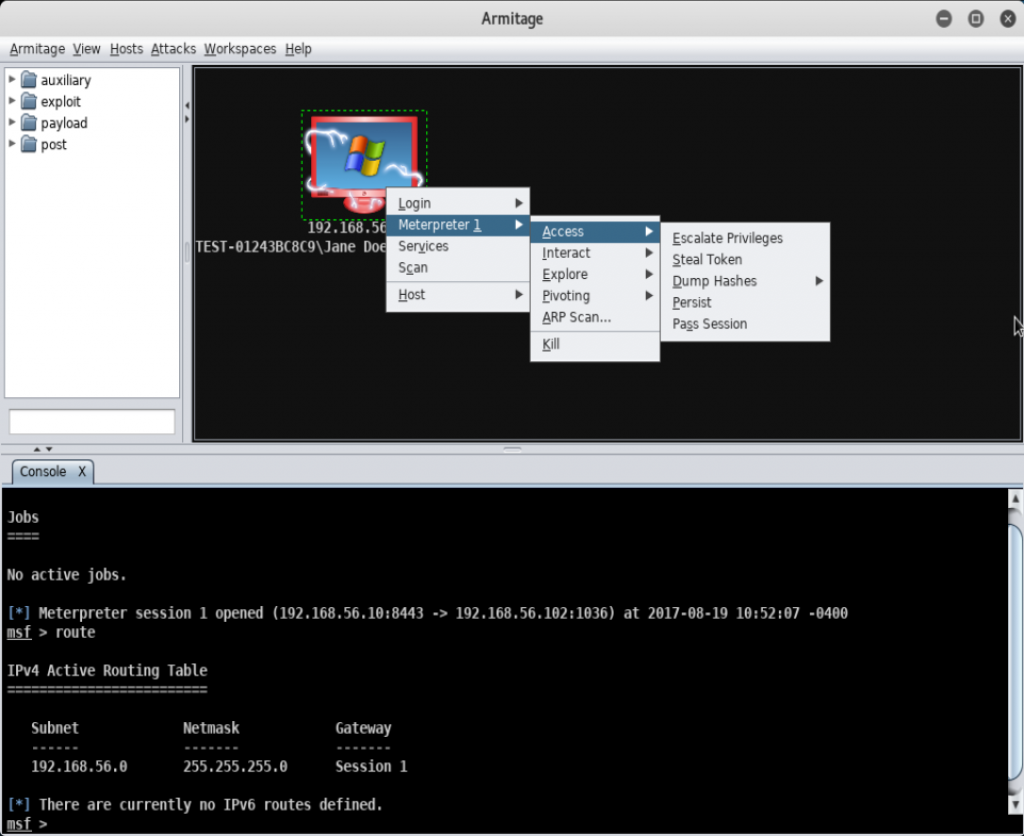Expand the payload module tree

pos(12,122)
